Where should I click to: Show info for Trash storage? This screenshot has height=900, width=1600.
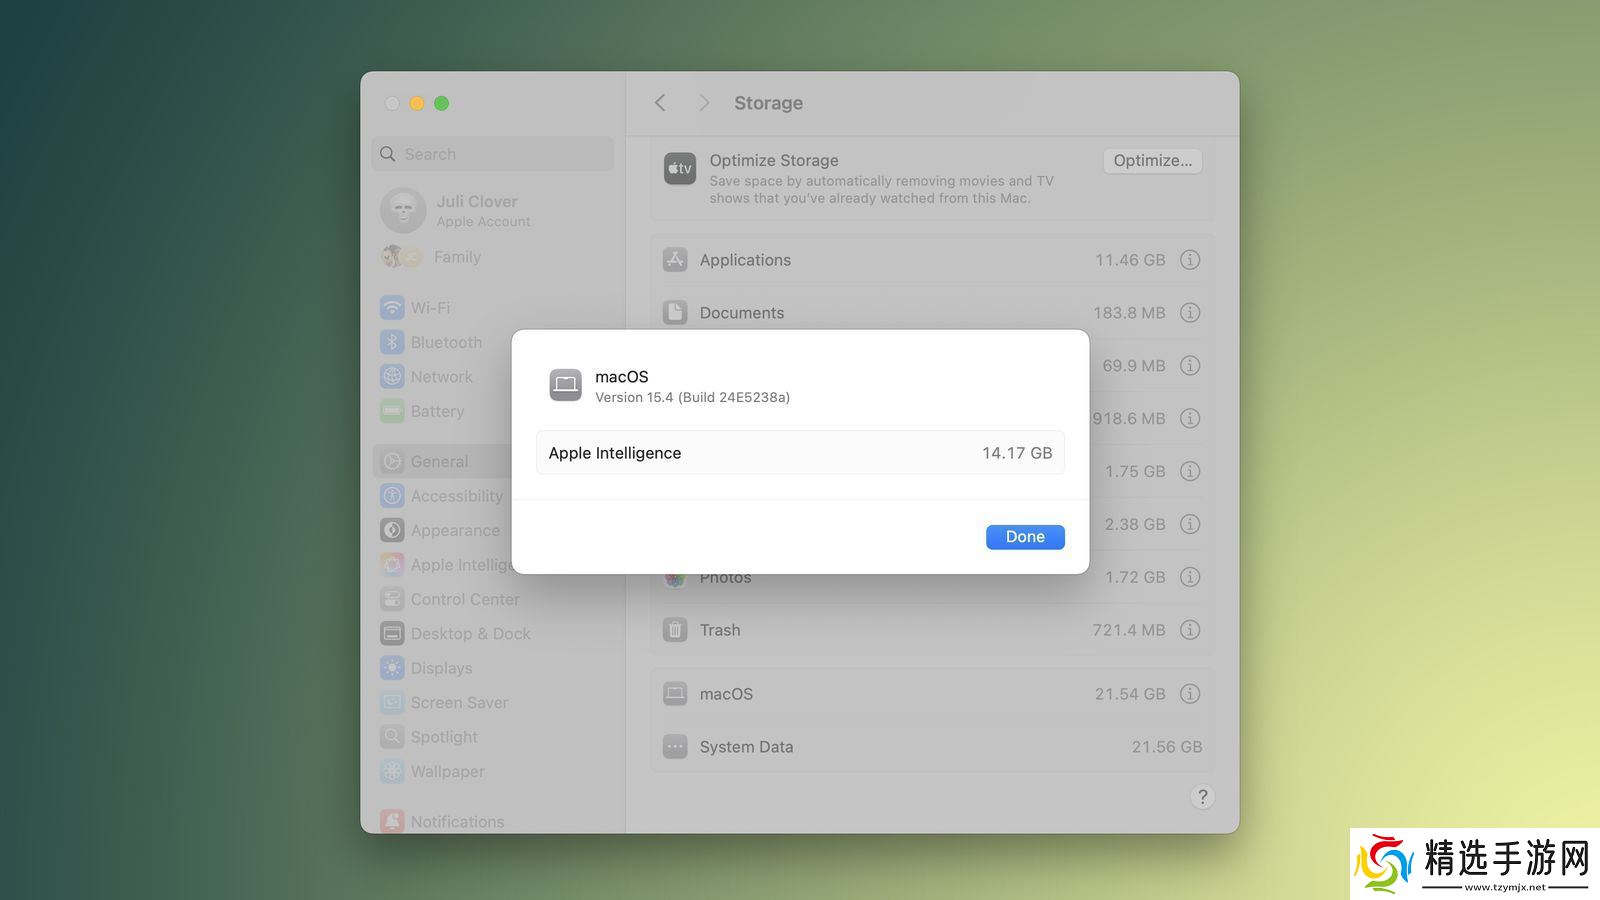pyautogui.click(x=1189, y=630)
